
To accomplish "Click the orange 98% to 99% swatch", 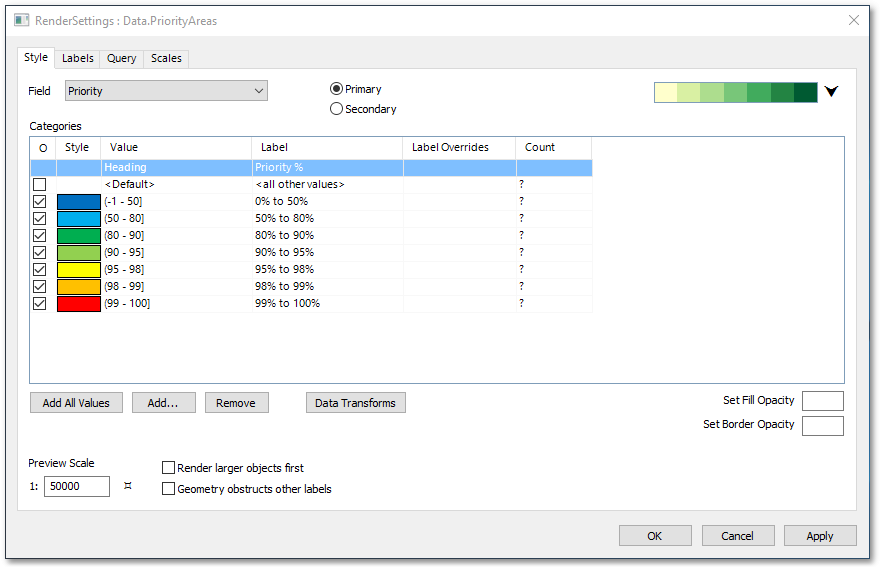I will (79, 287).
